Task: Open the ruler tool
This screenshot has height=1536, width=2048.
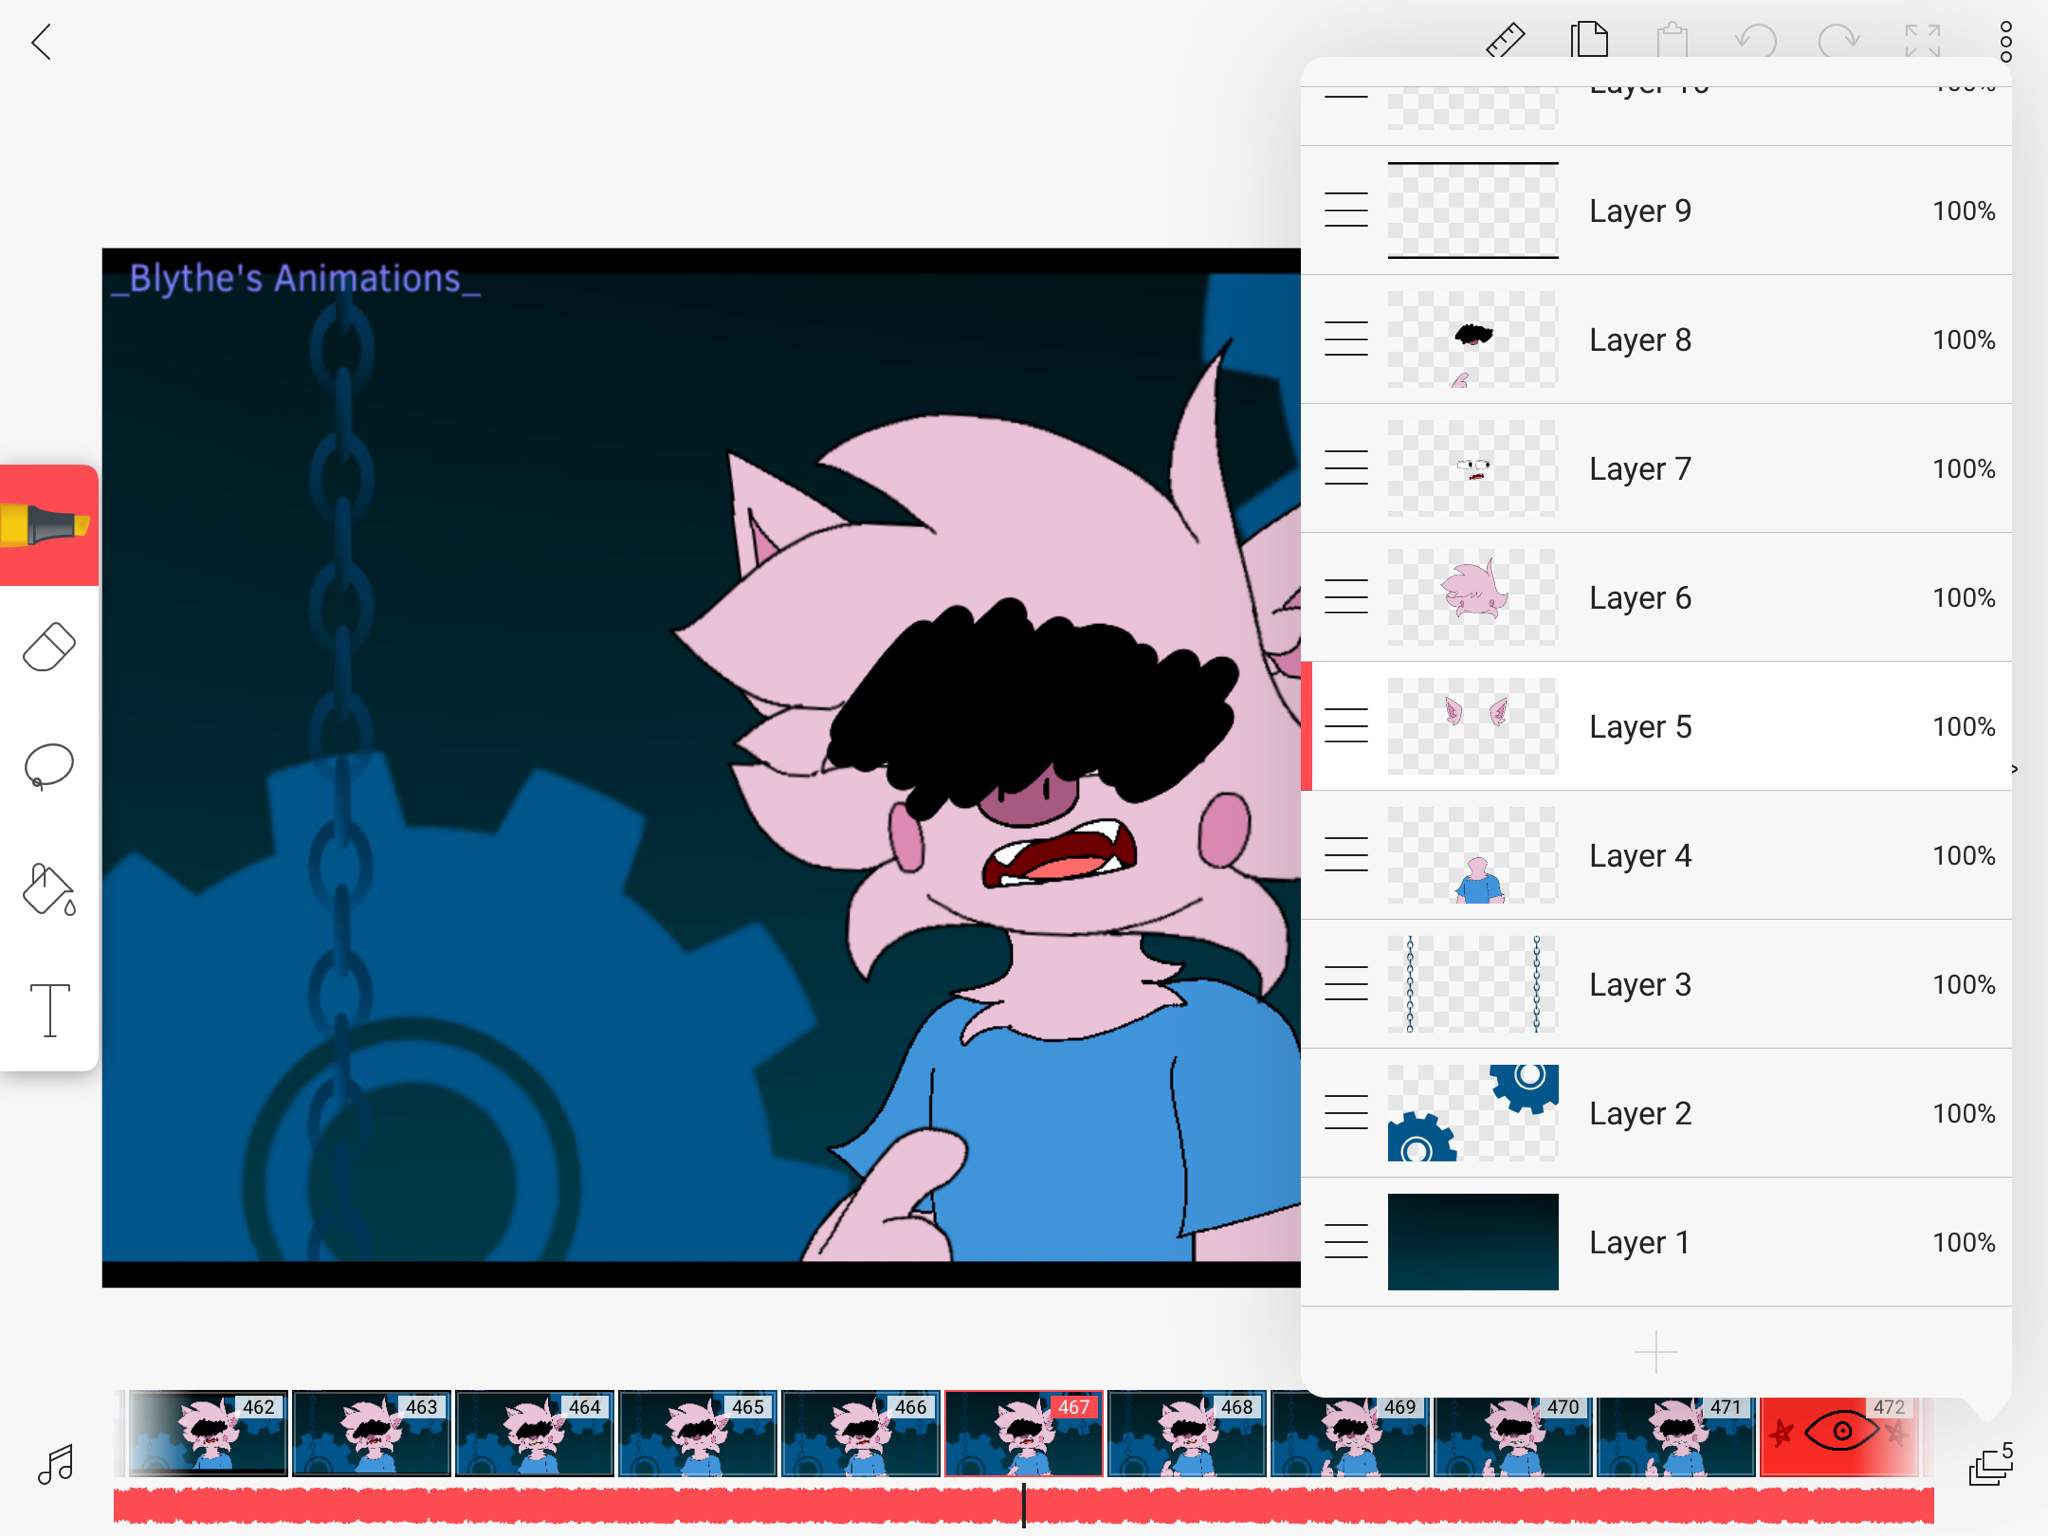Action: 1505,41
